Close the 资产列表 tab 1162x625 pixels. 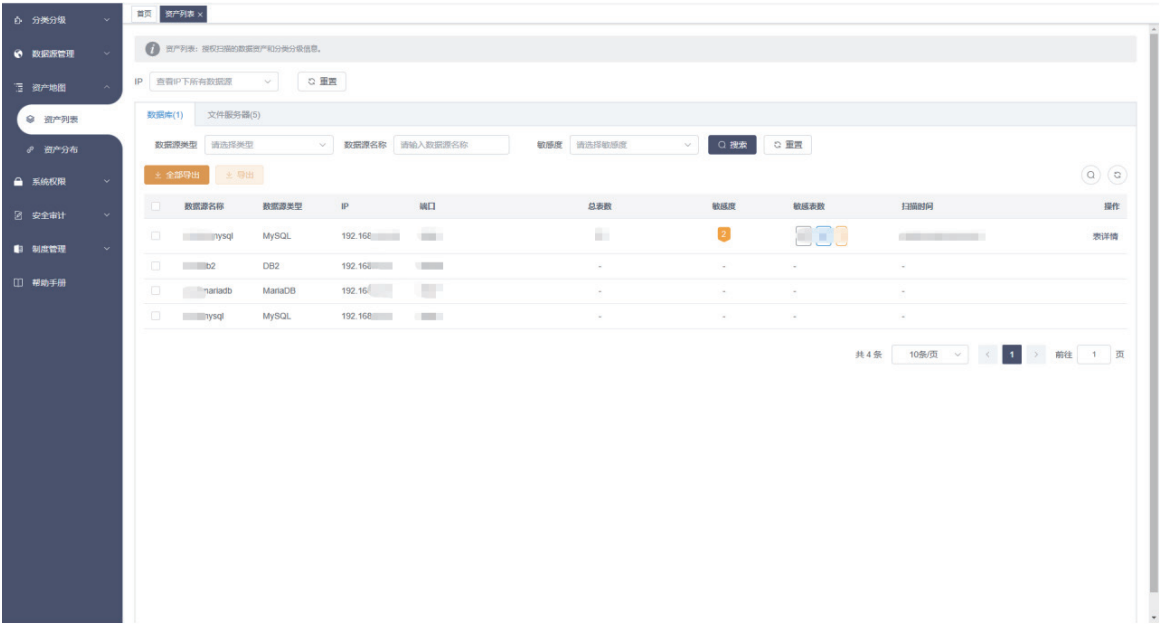point(201,14)
